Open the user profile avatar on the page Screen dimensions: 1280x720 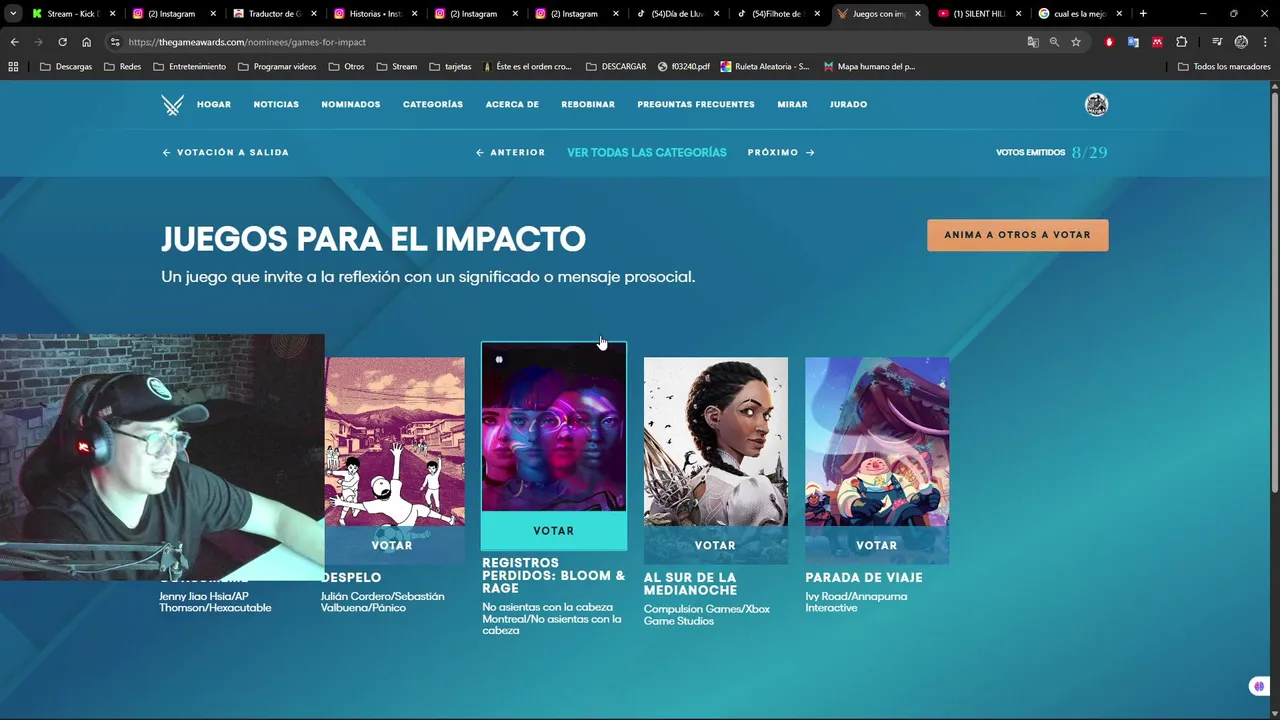click(x=1097, y=105)
